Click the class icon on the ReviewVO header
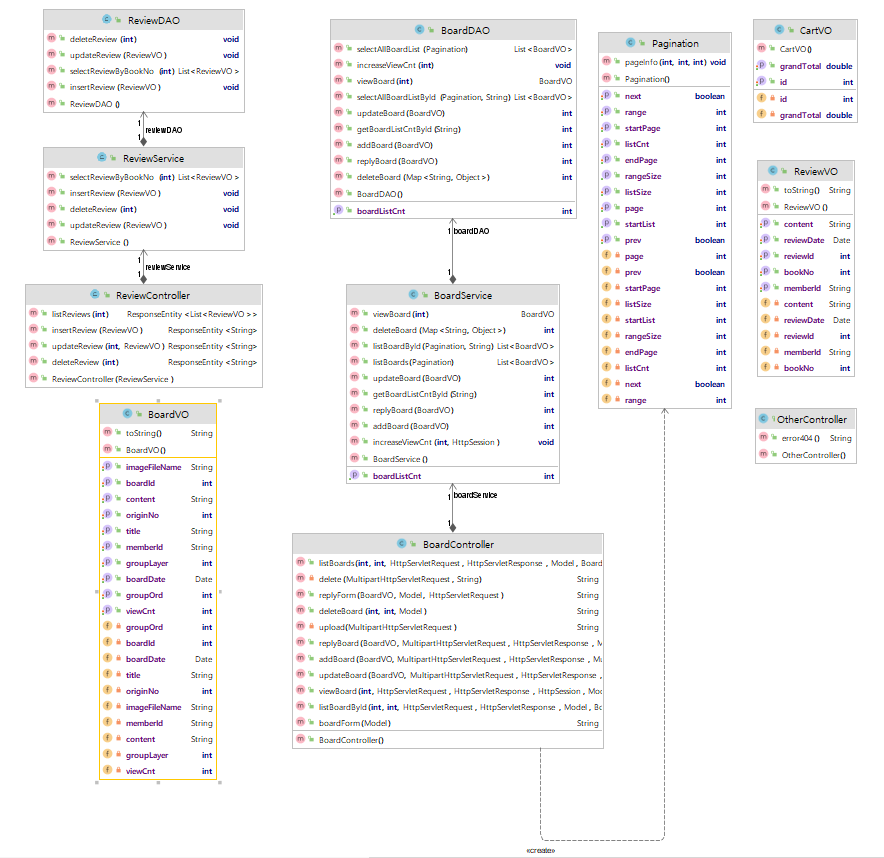 [x=772, y=170]
